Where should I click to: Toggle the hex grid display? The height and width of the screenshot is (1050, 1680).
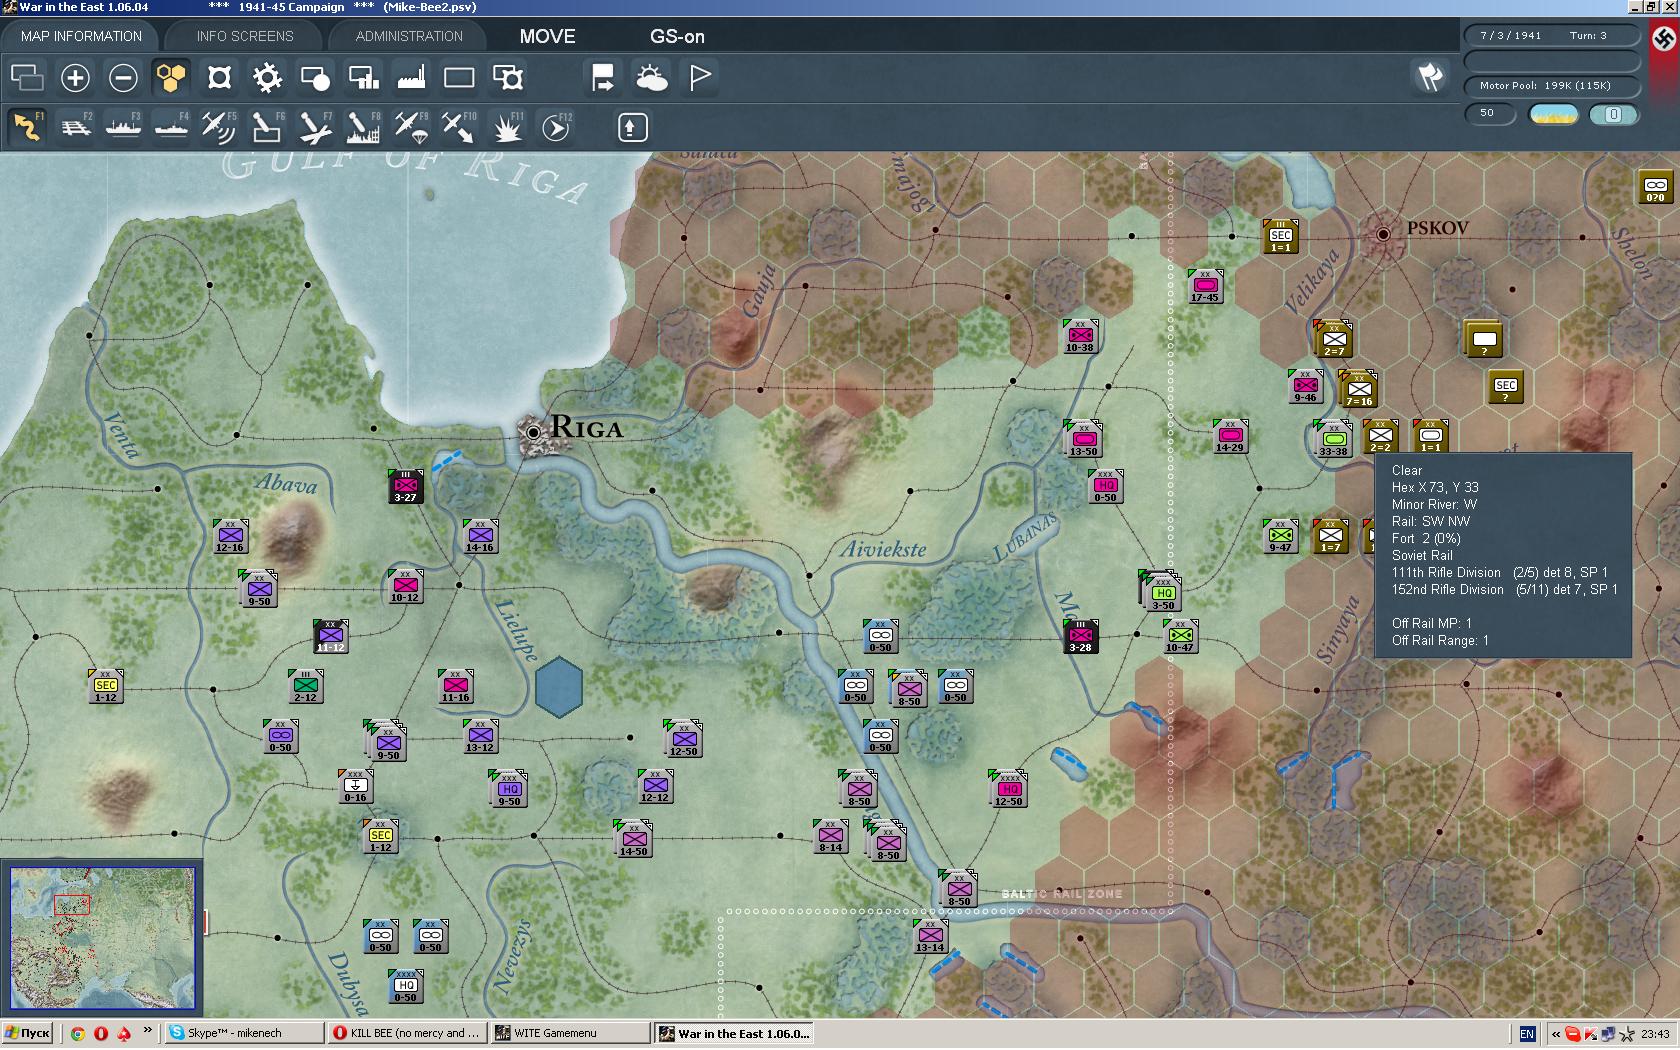pyautogui.click(x=171, y=77)
